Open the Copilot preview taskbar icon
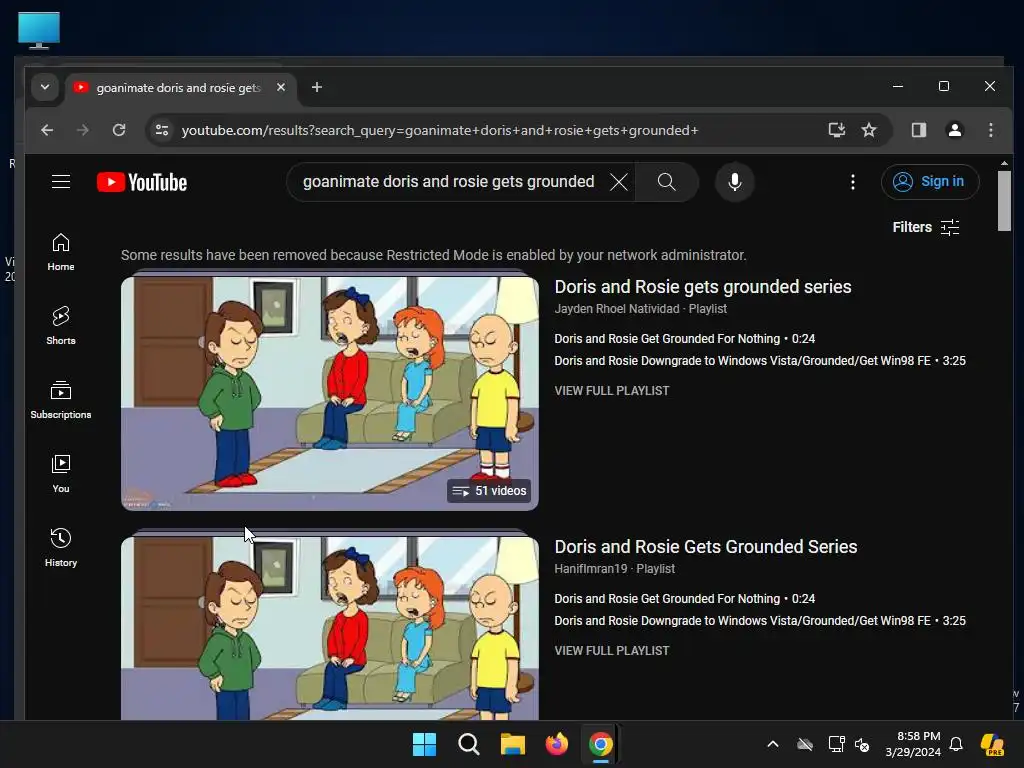 pos(993,744)
